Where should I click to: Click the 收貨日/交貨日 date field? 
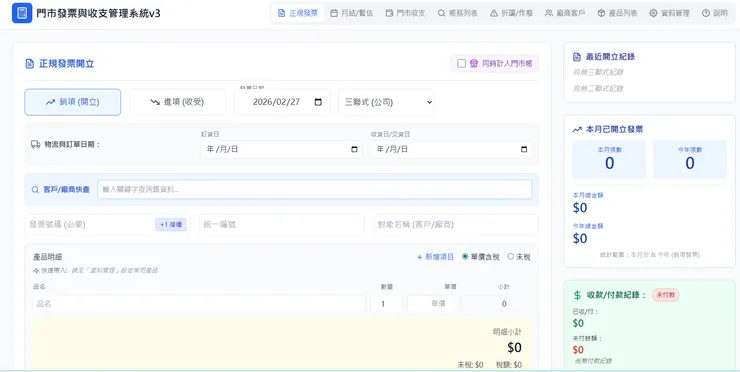451,149
